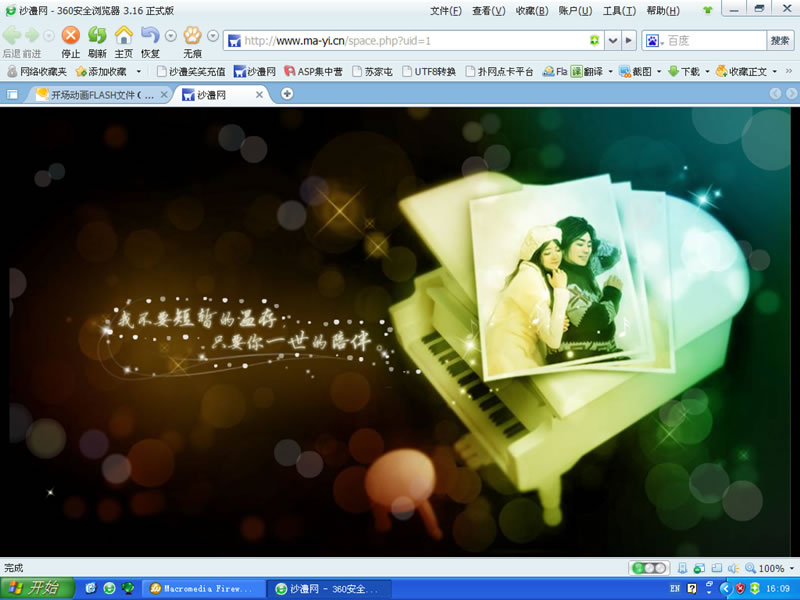
Task: Click the Stop (停止) toolbar icon
Action: pyautogui.click(x=71, y=35)
